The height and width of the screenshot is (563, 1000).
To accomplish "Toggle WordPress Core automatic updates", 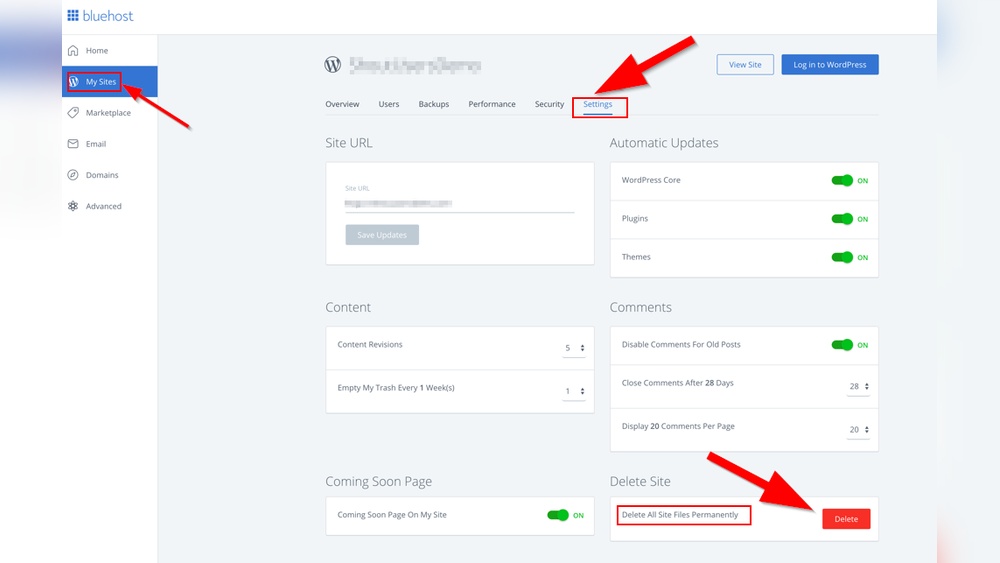I will coord(842,180).
